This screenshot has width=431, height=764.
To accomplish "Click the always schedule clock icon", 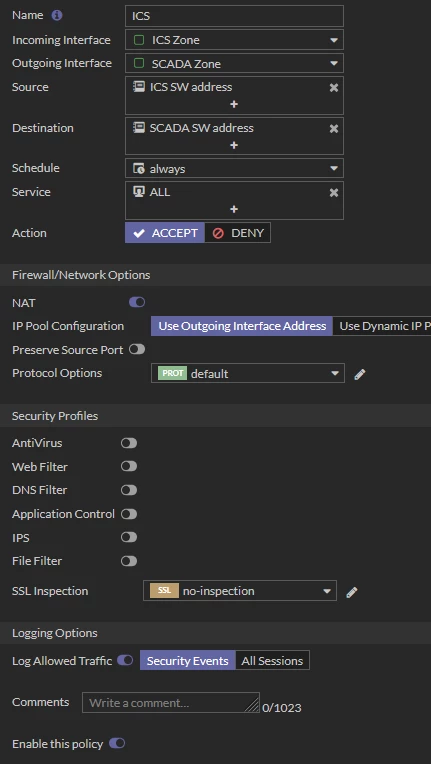I will click(x=139, y=169).
